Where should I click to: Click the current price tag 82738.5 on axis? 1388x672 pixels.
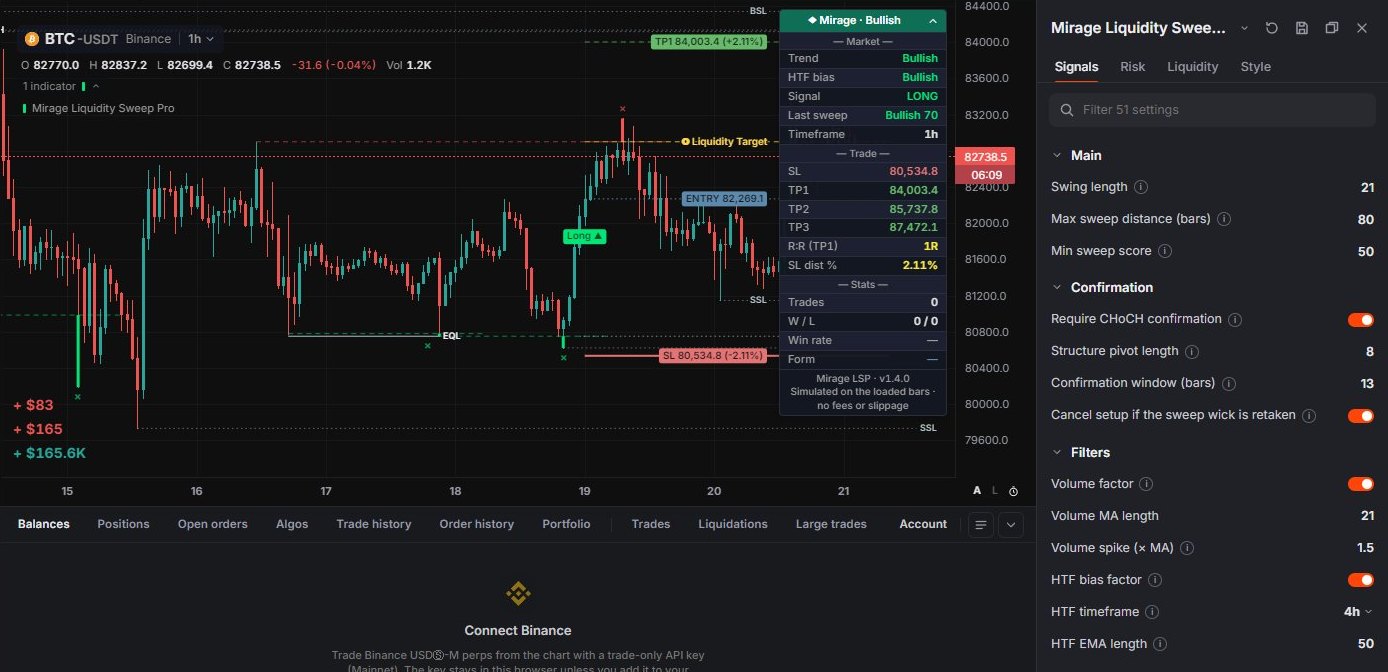click(985, 157)
